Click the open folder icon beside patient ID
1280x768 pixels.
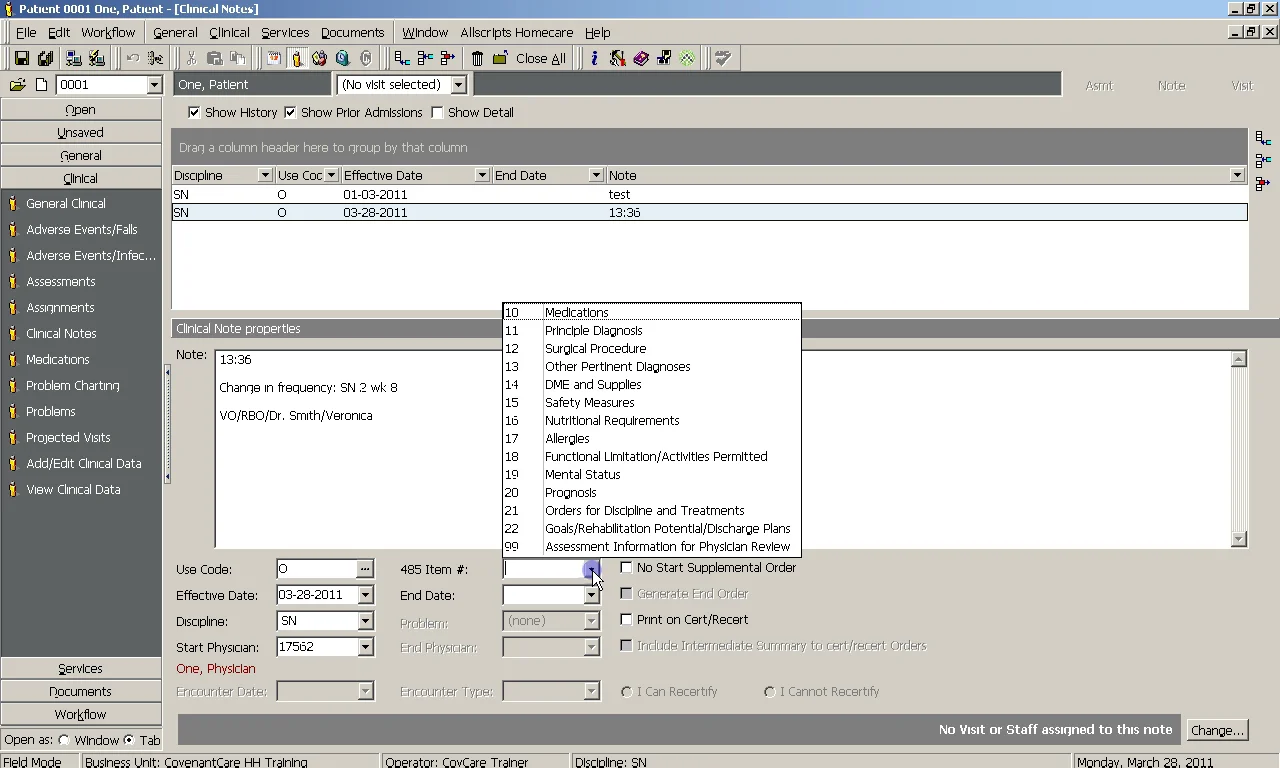tap(18, 85)
